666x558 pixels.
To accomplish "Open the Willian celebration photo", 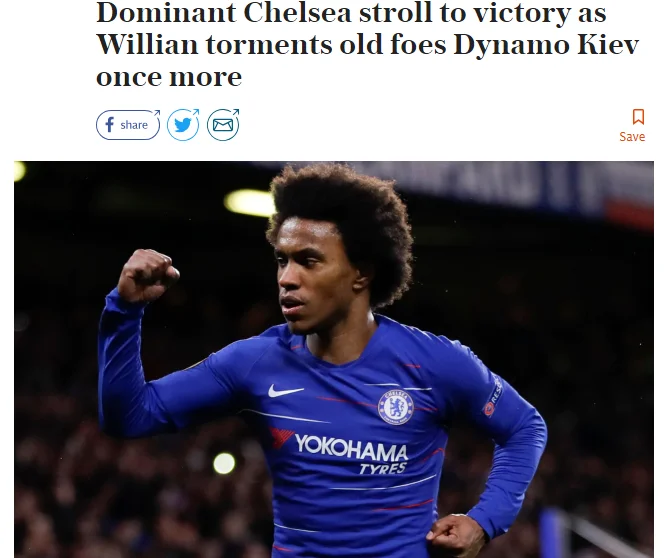I will coord(334,359).
